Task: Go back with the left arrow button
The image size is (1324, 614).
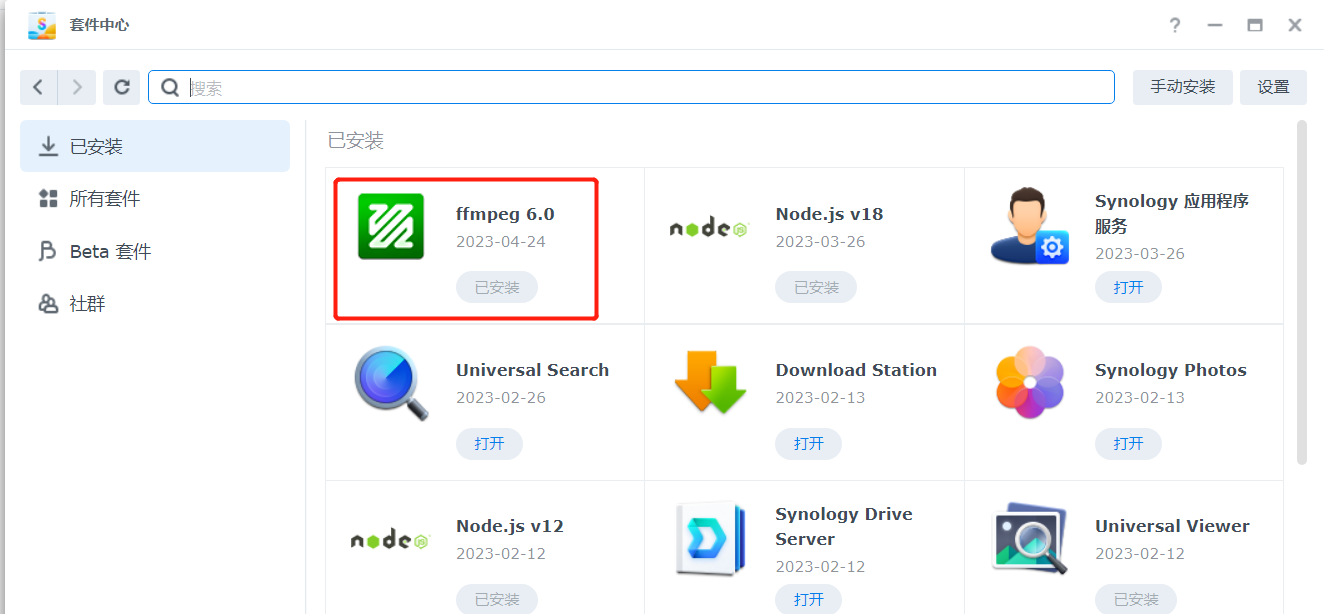Action: 38,87
